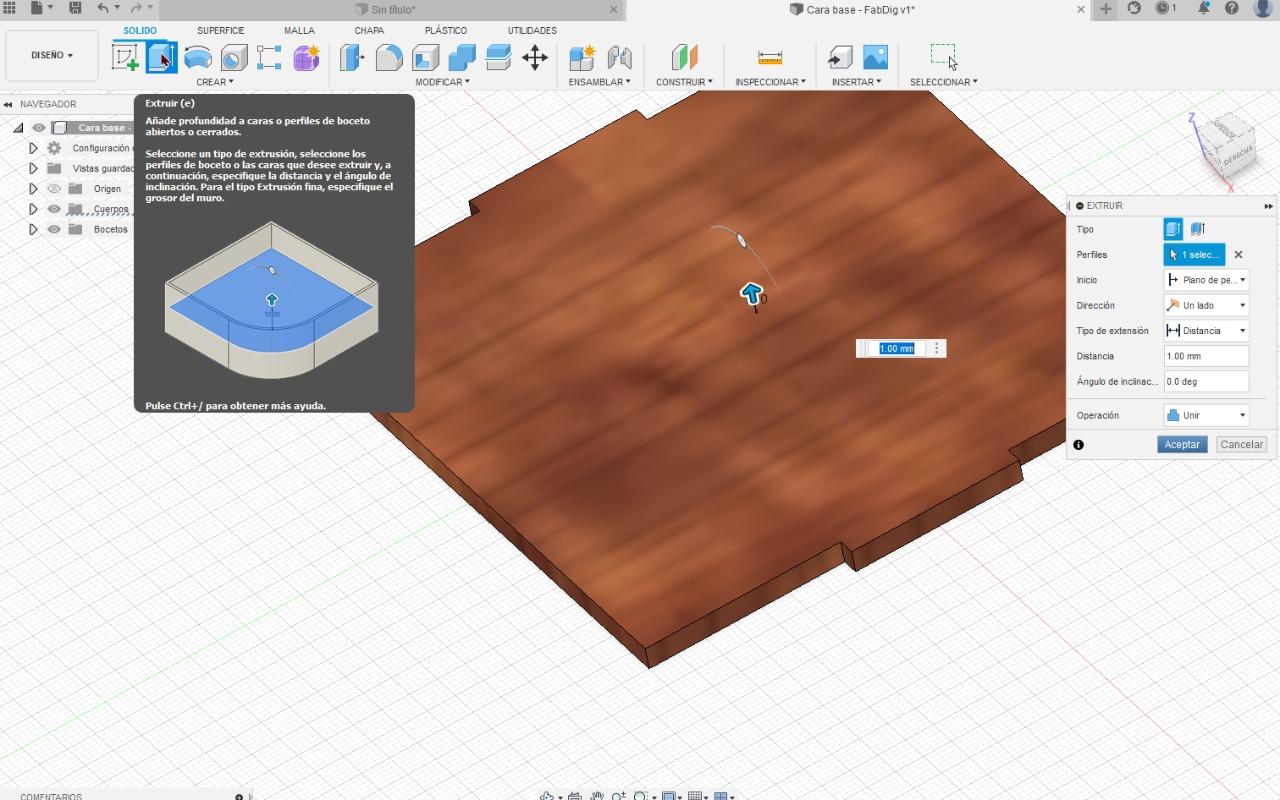Expand the Bocetos tree node
This screenshot has width=1280, height=800.
tap(33, 229)
